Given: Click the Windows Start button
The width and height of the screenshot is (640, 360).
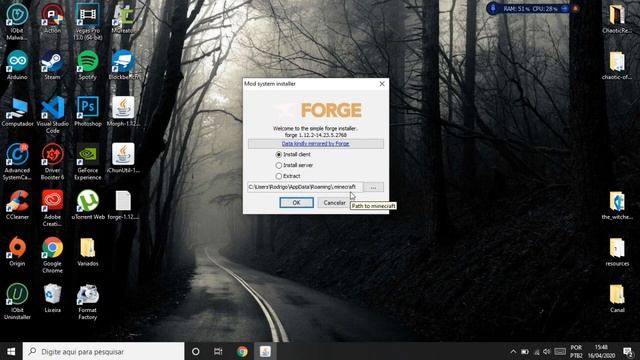Looking at the screenshot, I should coord(11,351).
